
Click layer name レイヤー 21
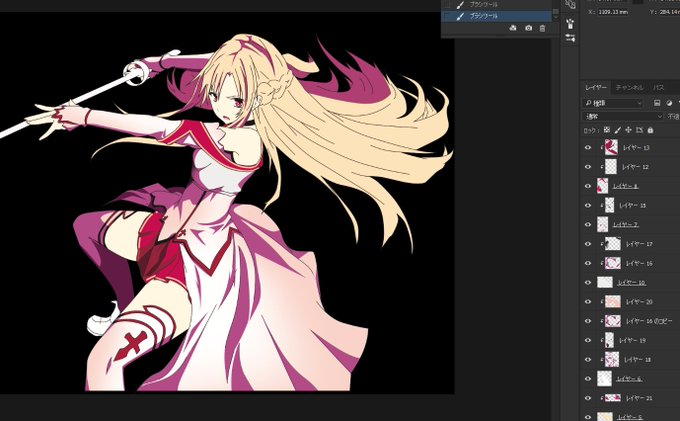(639, 398)
